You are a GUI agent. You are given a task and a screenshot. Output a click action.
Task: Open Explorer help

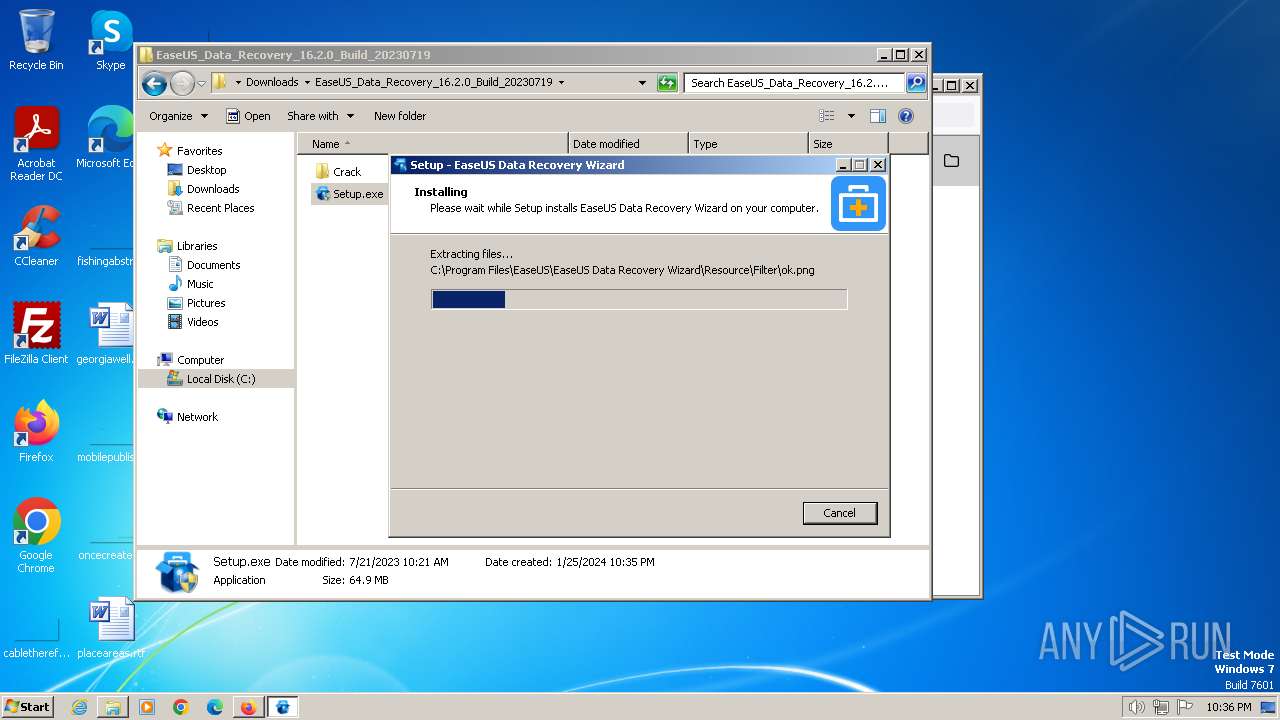906,116
